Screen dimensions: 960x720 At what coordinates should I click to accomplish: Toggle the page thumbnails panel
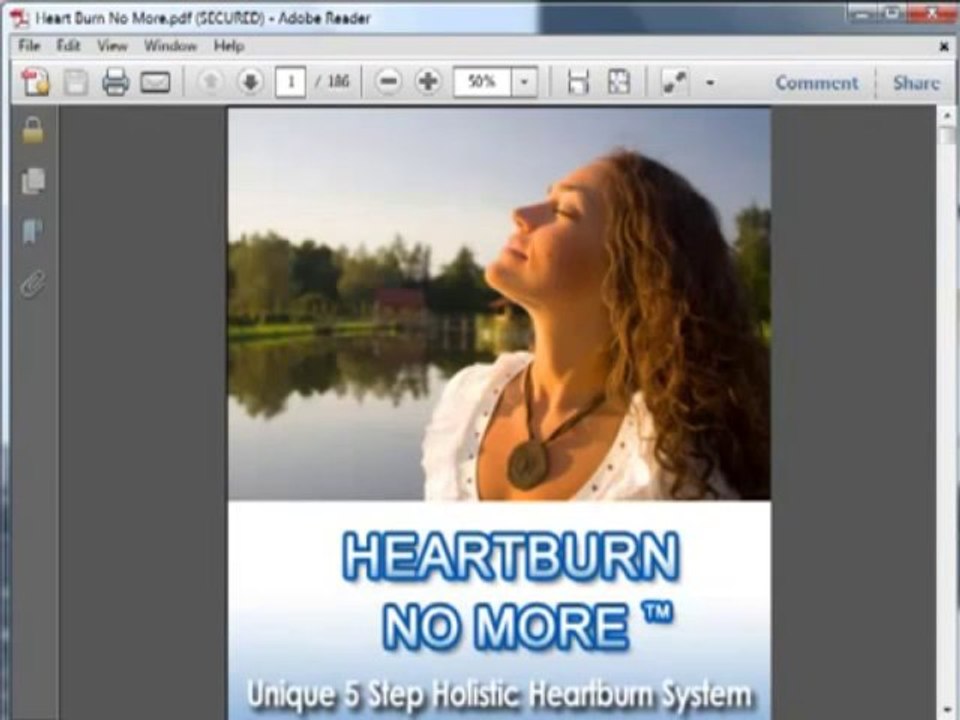point(33,181)
